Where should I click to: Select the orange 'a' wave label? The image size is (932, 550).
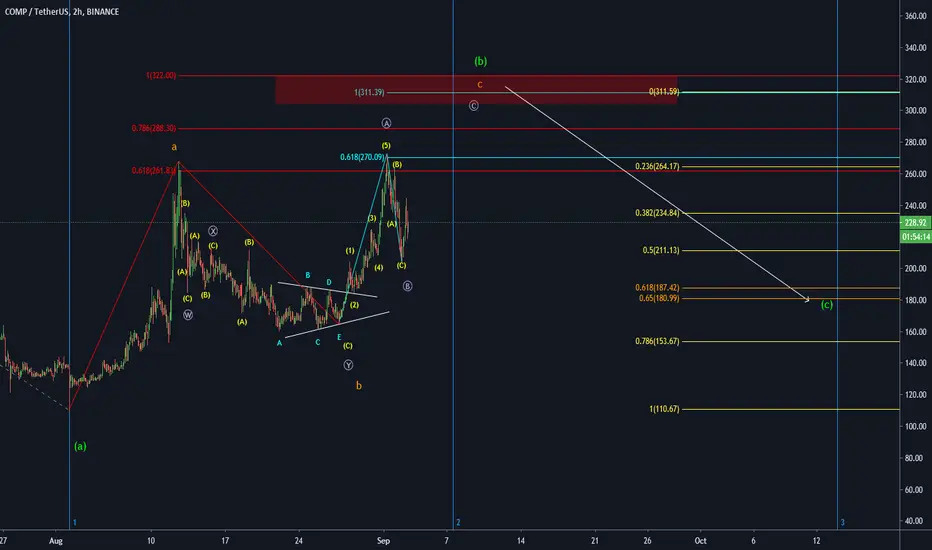click(174, 147)
